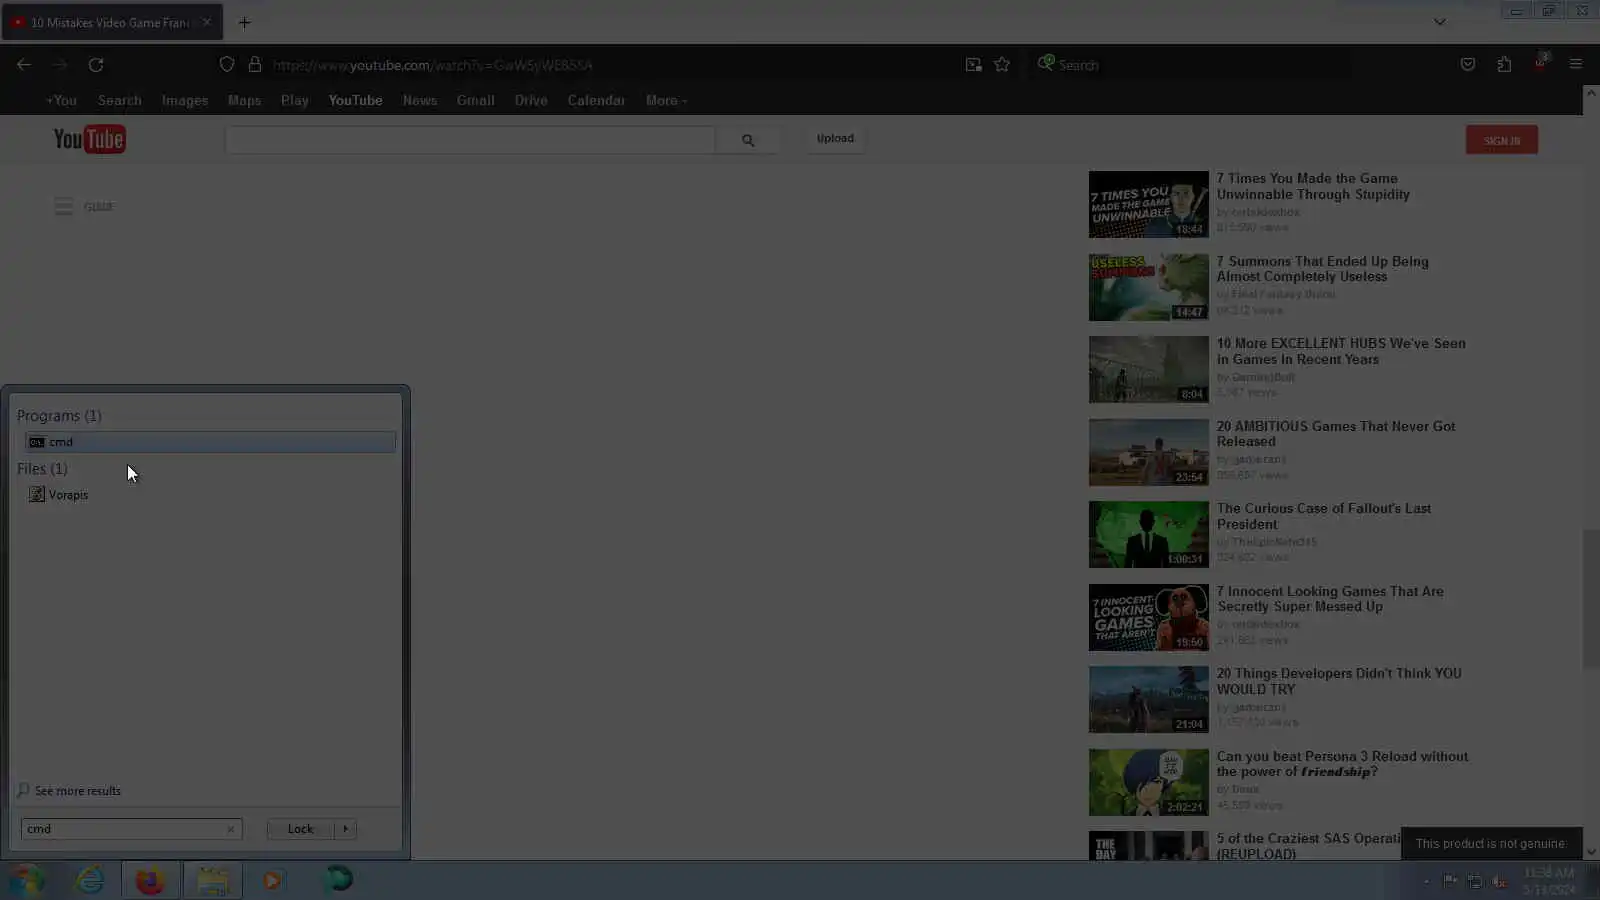Open Gmail in the Google bar
Image resolution: width=1600 pixels, height=900 pixels.
coord(476,101)
